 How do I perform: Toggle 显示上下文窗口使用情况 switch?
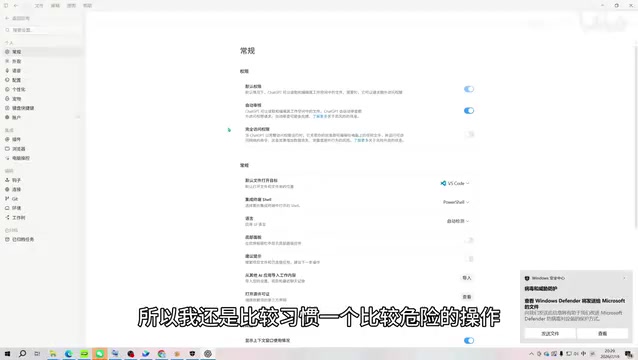(x=469, y=340)
